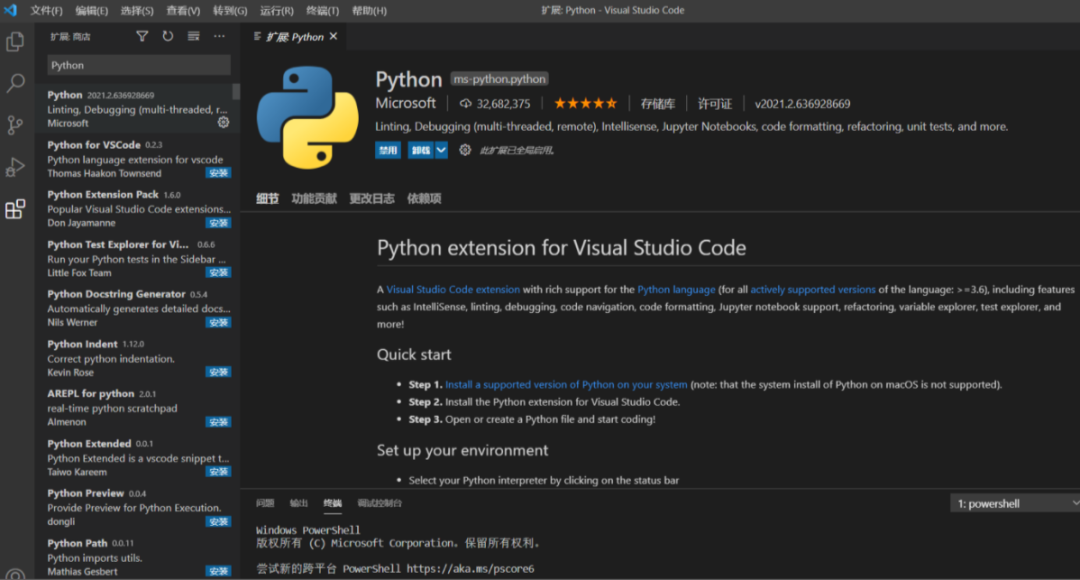Viewport: 1080px width, 580px height.
Task: Click the version v2021.2.636928669 text
Action: coord(802,104)
